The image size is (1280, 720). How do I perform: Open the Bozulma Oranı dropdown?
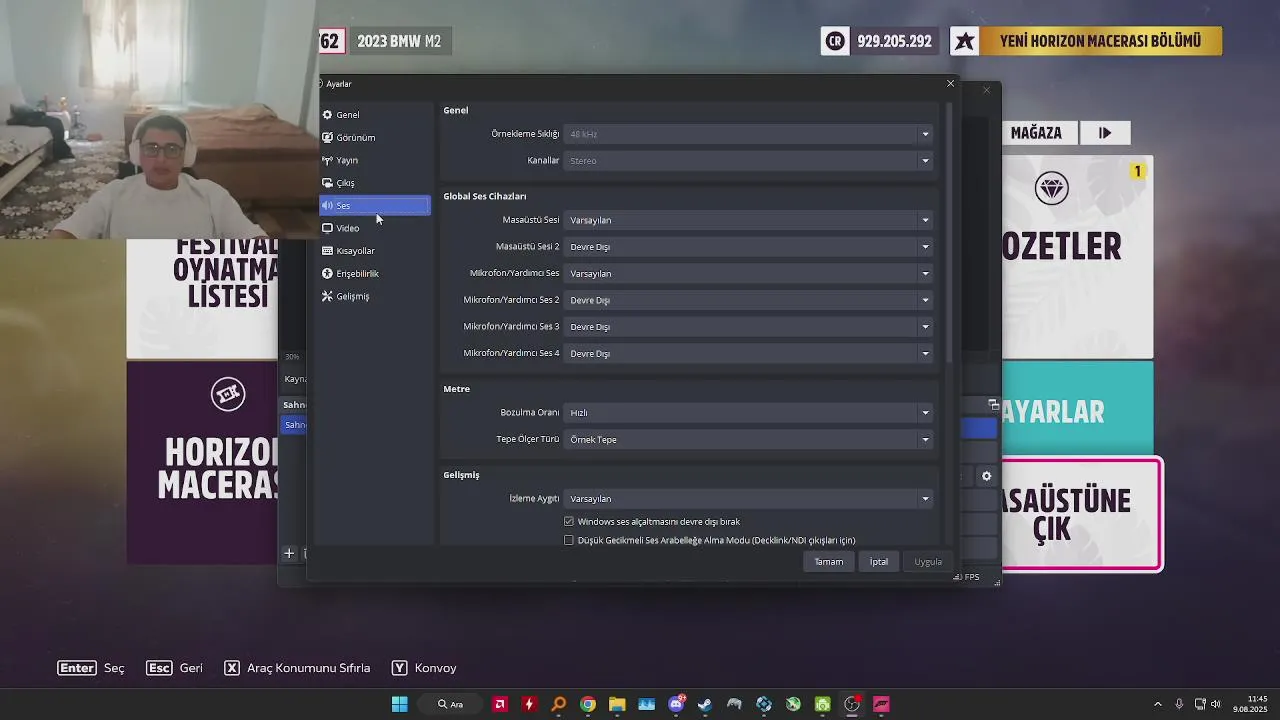tap(748, 413)
